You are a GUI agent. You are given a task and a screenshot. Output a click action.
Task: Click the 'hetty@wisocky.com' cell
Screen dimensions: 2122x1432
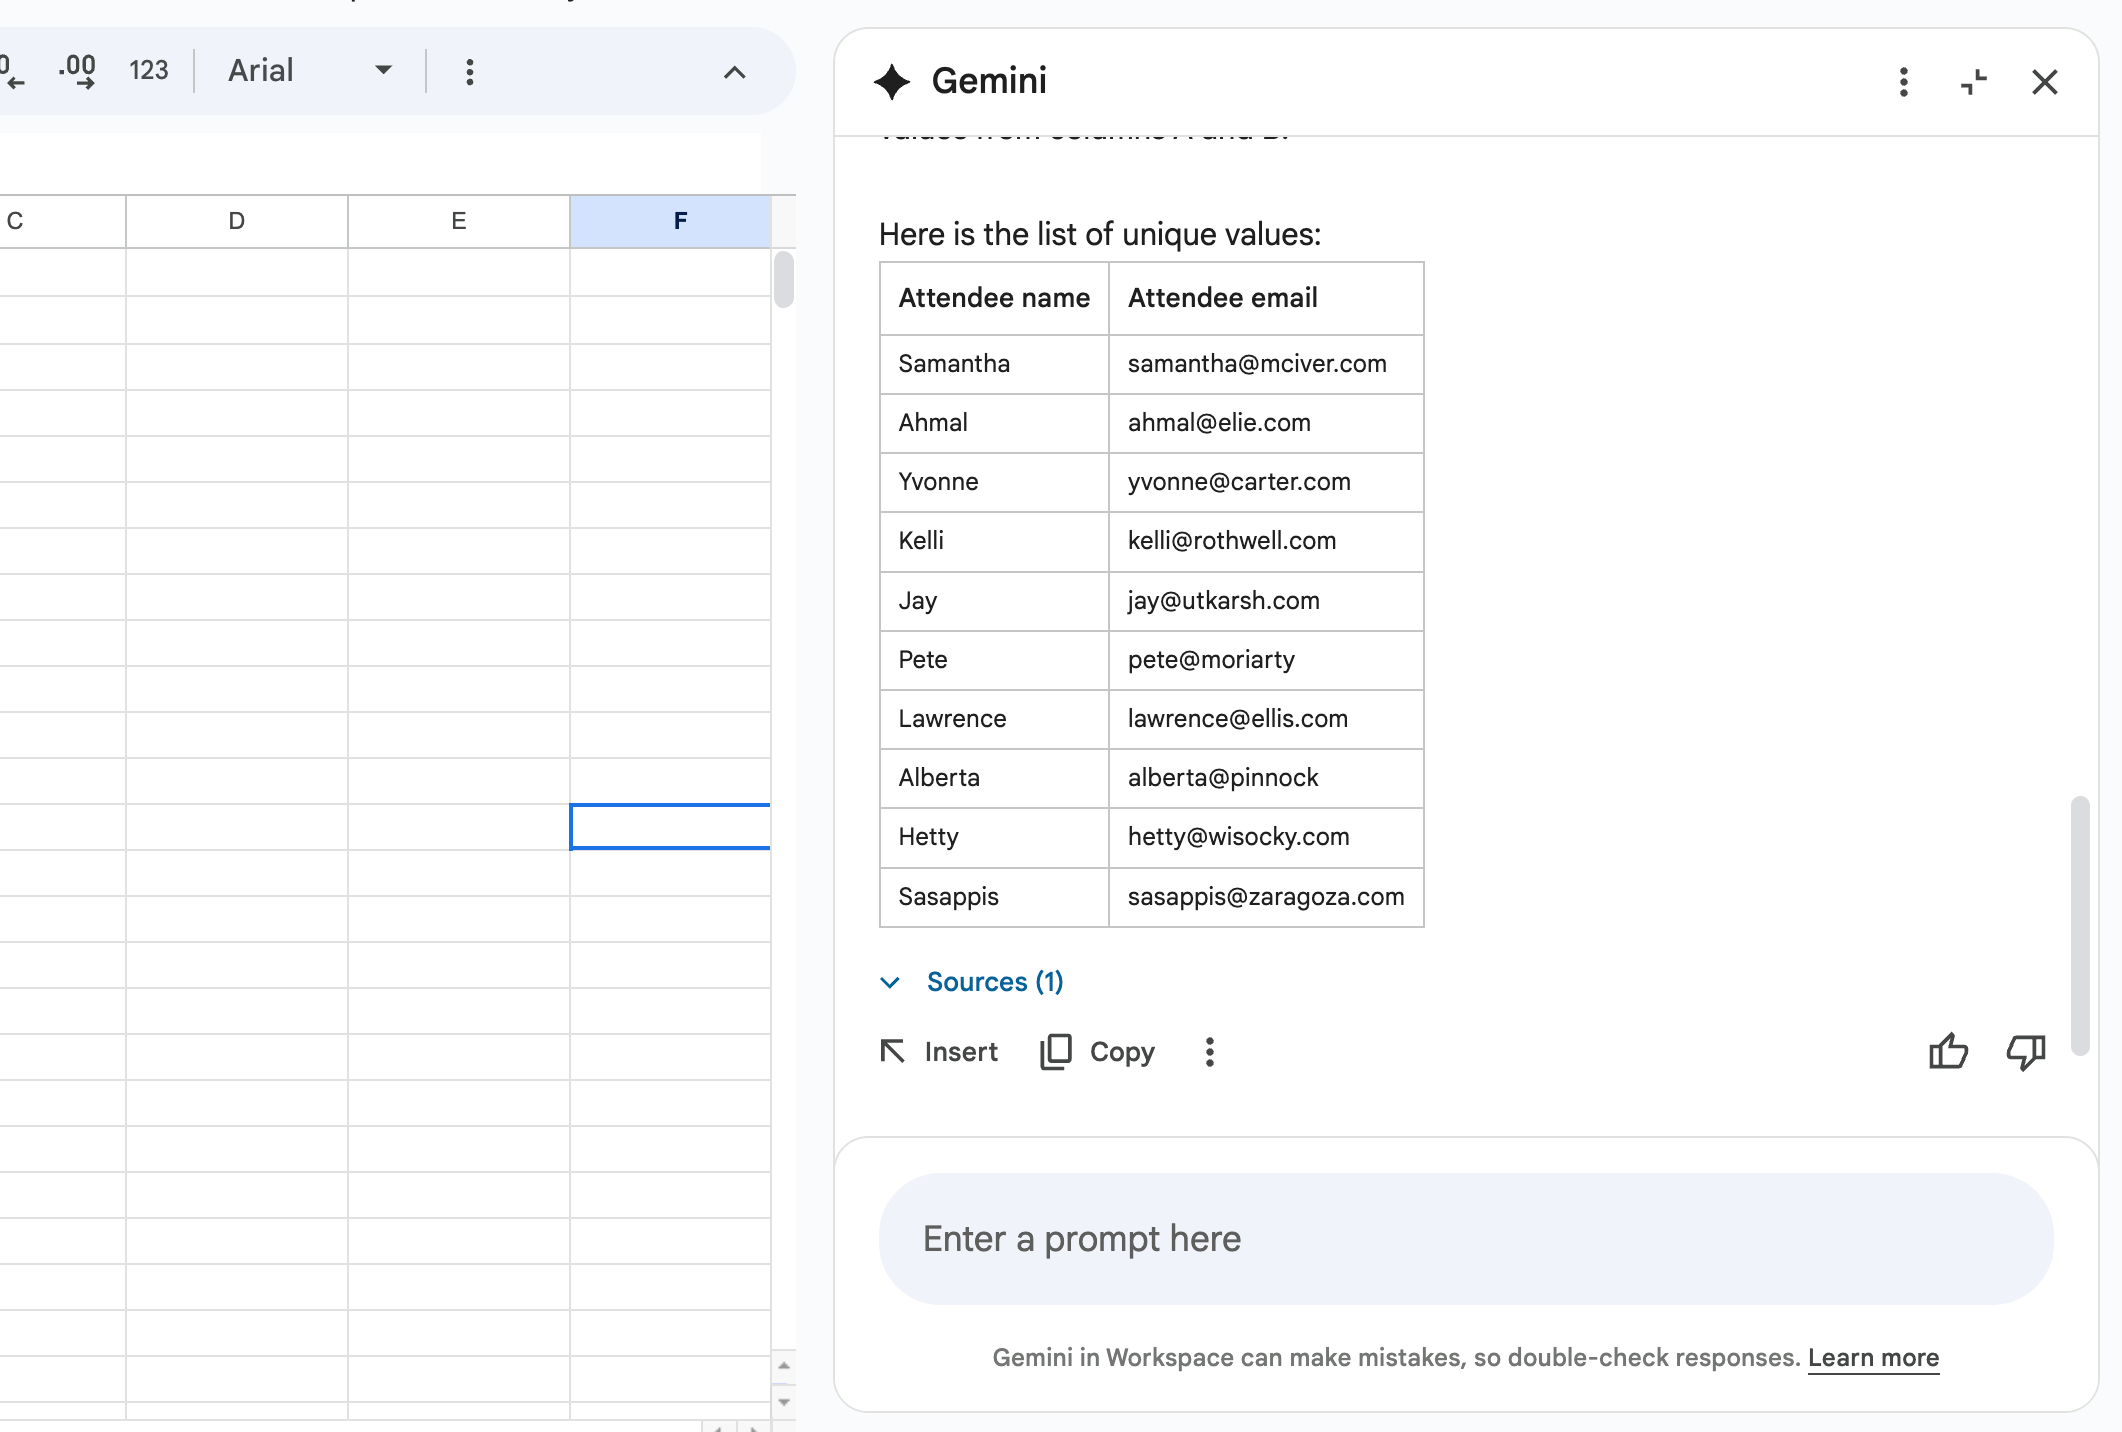[1266, 837]
